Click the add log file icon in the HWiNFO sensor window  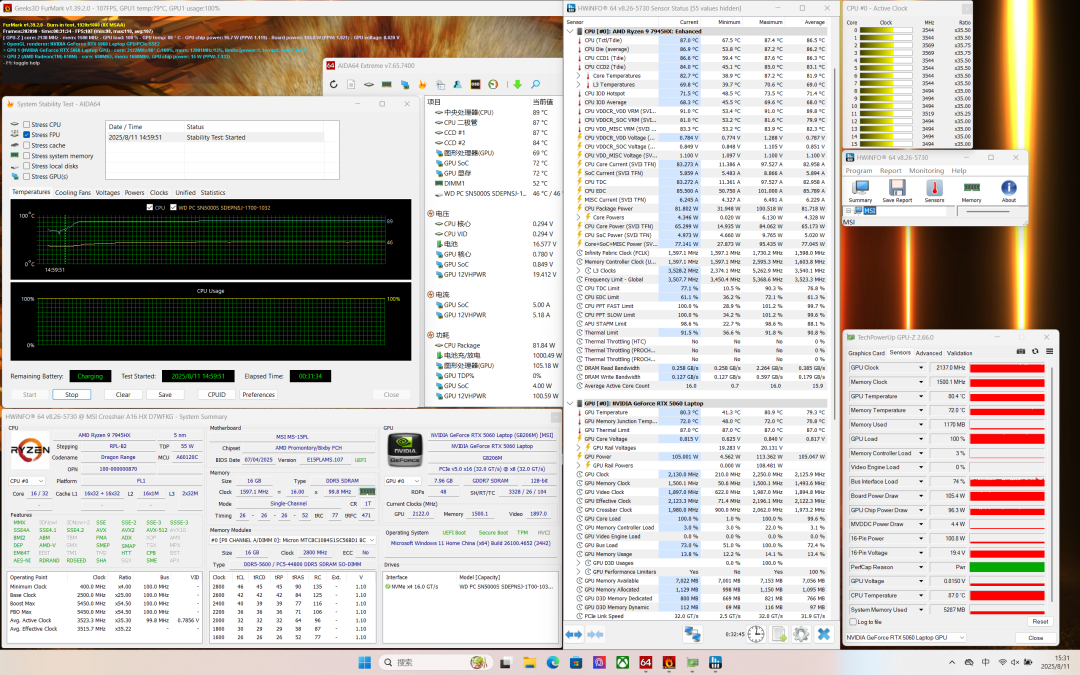pos(779,634)
